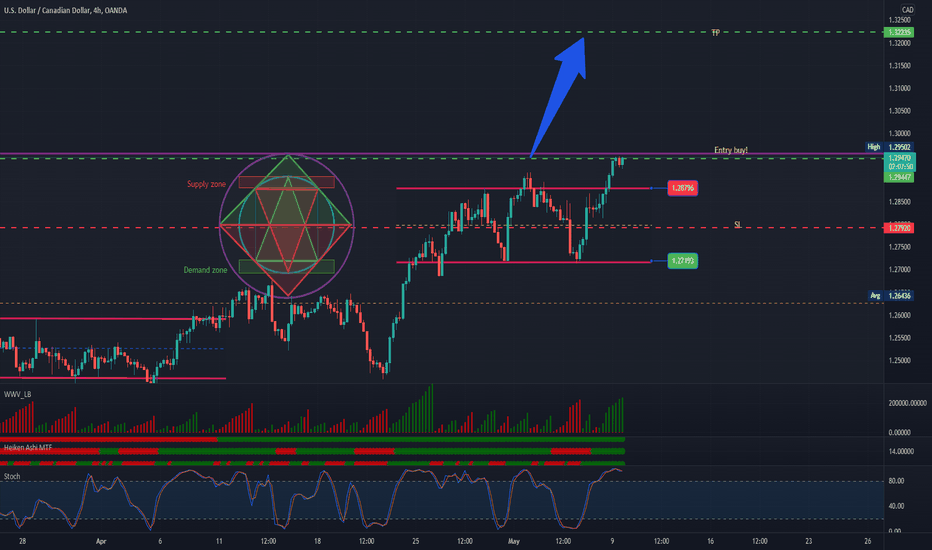Viewport: 932px width, 550px height.
Task: Click the 'May' date on time axis
Action: click(514, 542)
